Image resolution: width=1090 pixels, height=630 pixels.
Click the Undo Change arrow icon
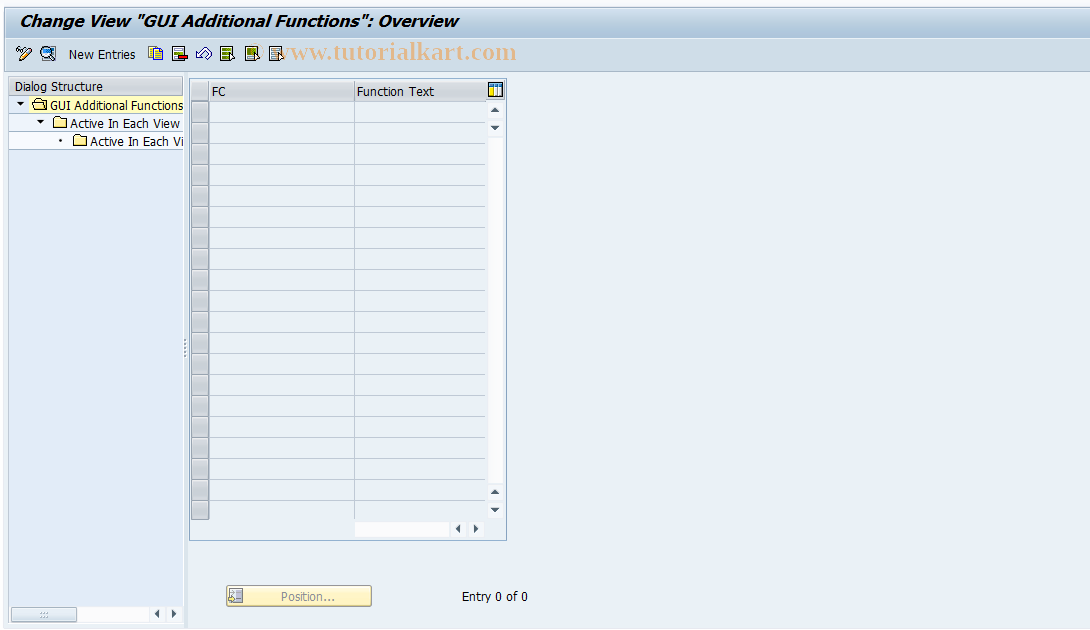pos(204,54)
